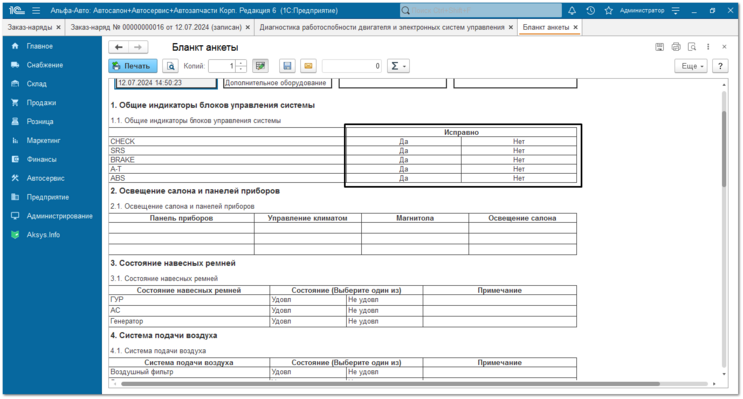Open Автосервис section in sidebar
The width and height of the screenshot is (743, 399).
tap(45, 178)
